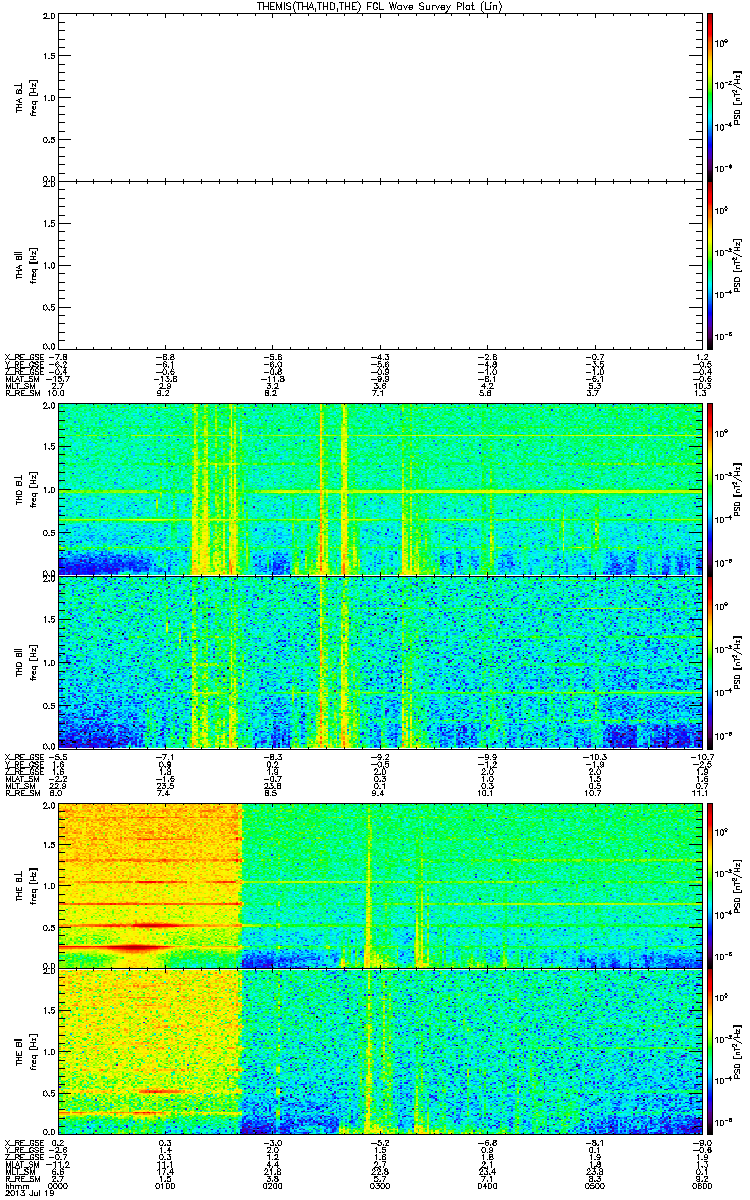Click the PSD color bar beside THA B⊥

click(x=710, y=96)
